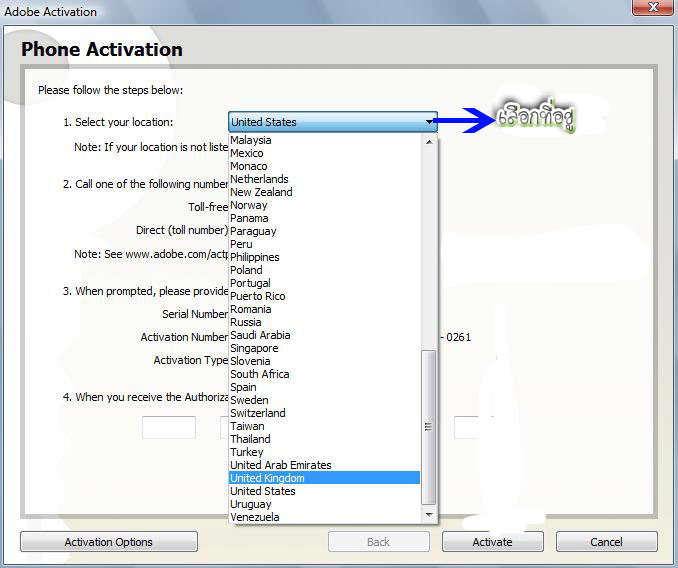Screen dimensions: 678x568
Task: Select United Arab Emirates in the list
Action: (x=325, y=465)
